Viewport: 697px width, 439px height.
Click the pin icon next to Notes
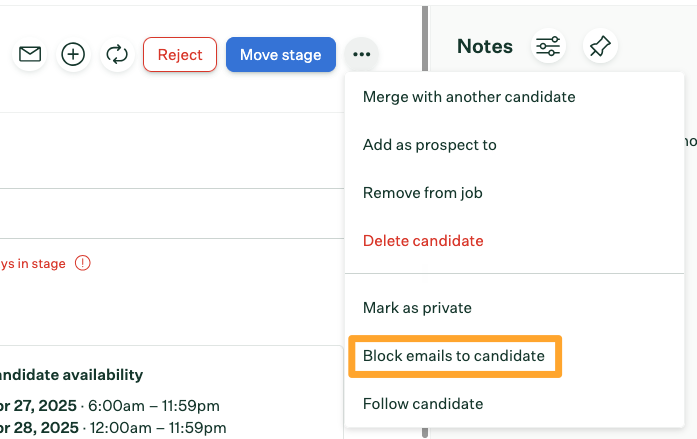[x=600, y=46]
